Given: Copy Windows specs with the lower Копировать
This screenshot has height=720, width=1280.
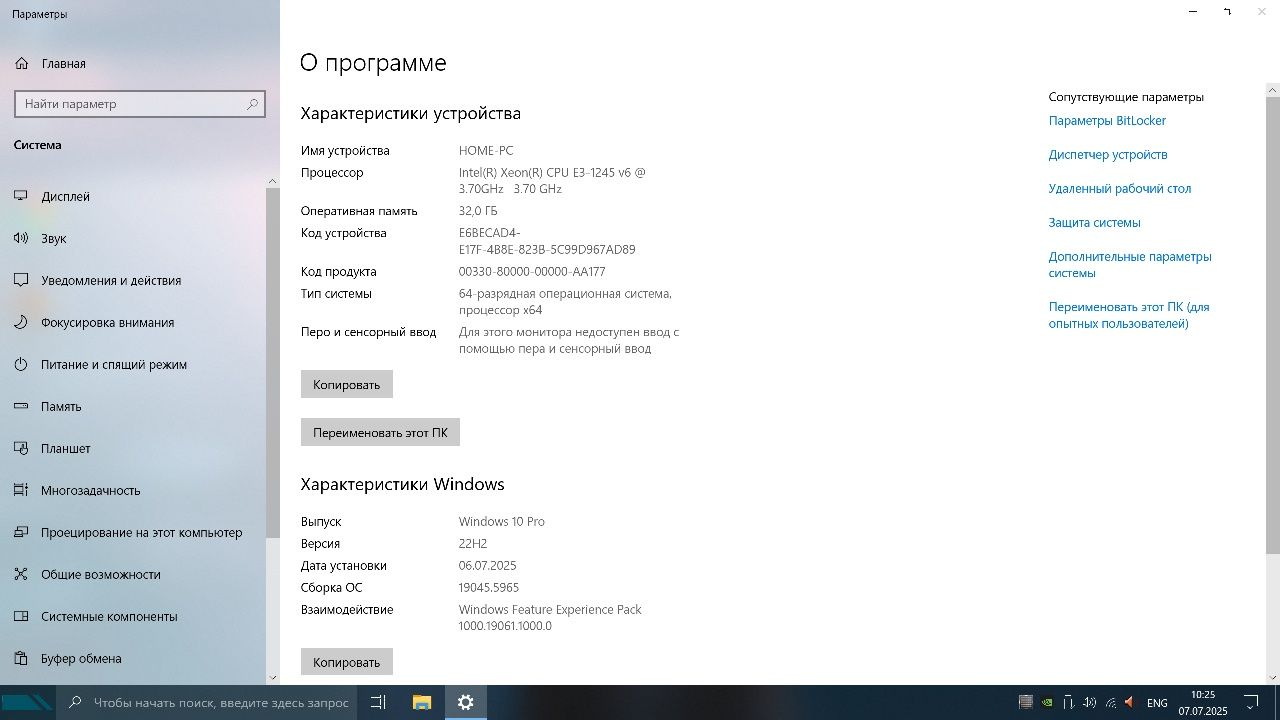Looking at the screenshot, I should tap(347, 661).
